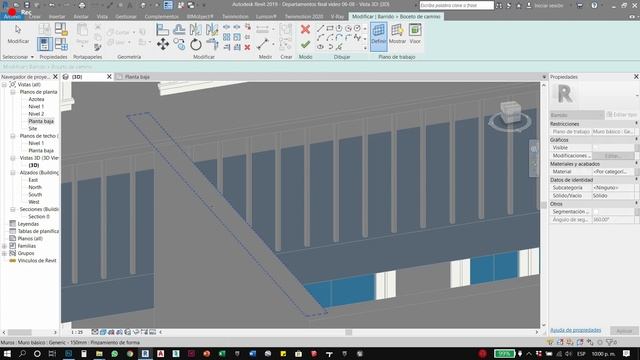
Task: Close the Navegador de proyectos panel
Action: (x=56, y=76)
